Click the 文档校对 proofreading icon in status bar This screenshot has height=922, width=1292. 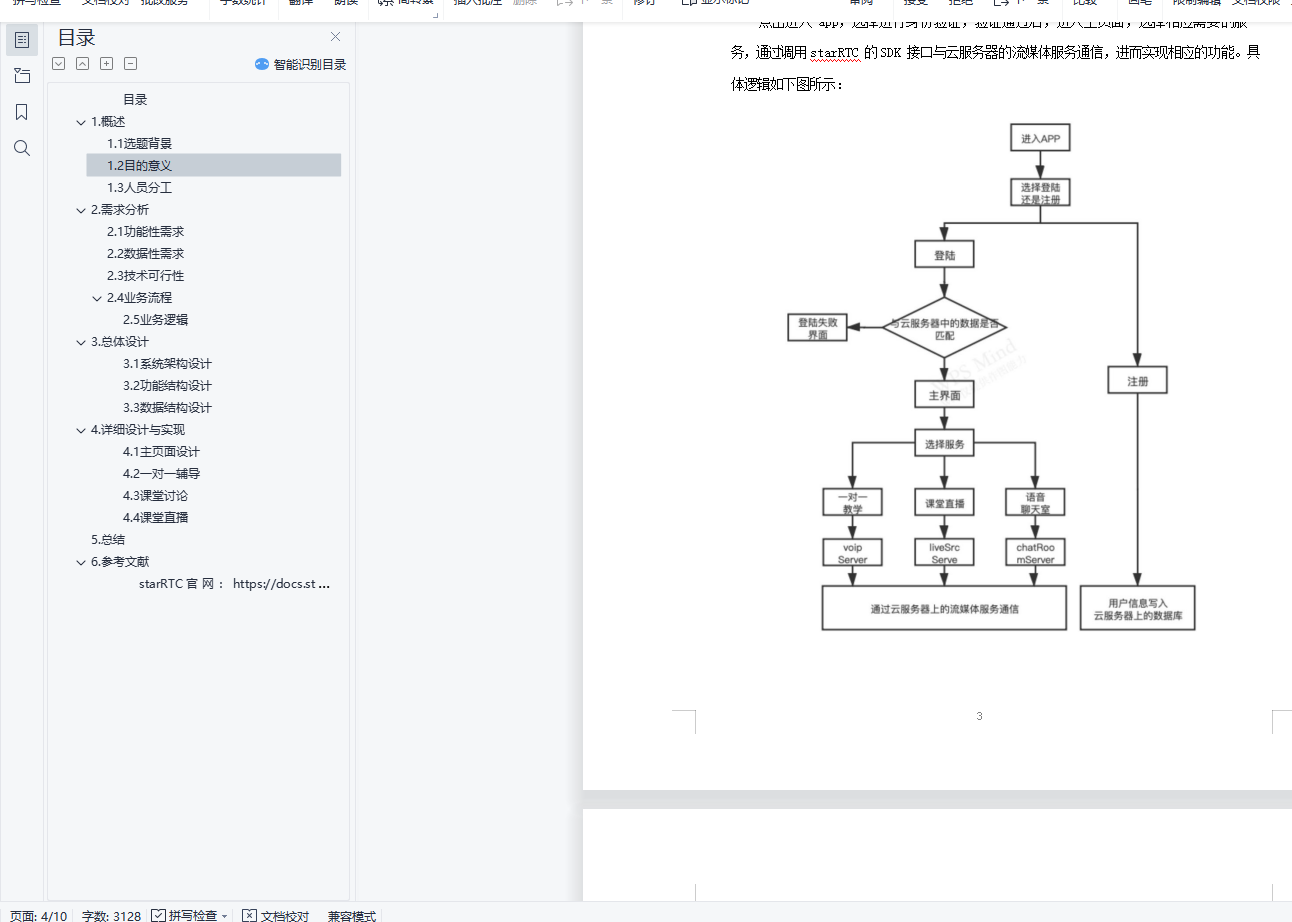click(250, 915)
